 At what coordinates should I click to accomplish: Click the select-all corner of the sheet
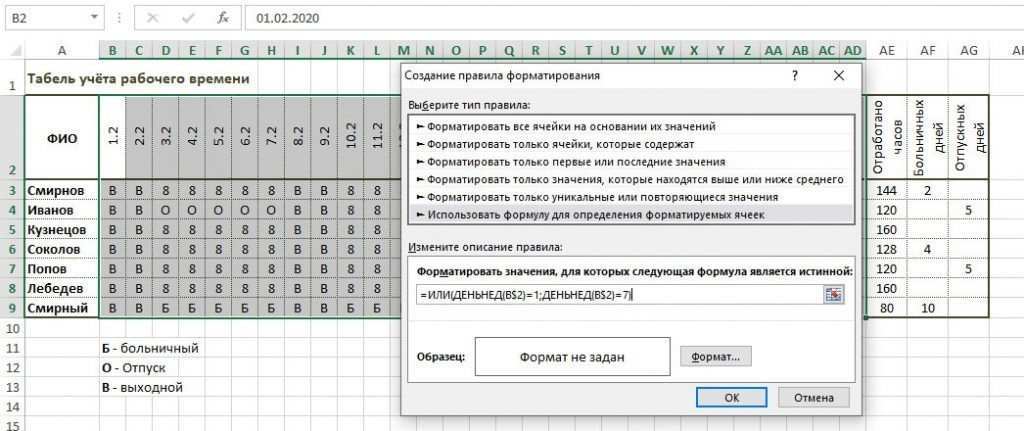tap(12, 51)
